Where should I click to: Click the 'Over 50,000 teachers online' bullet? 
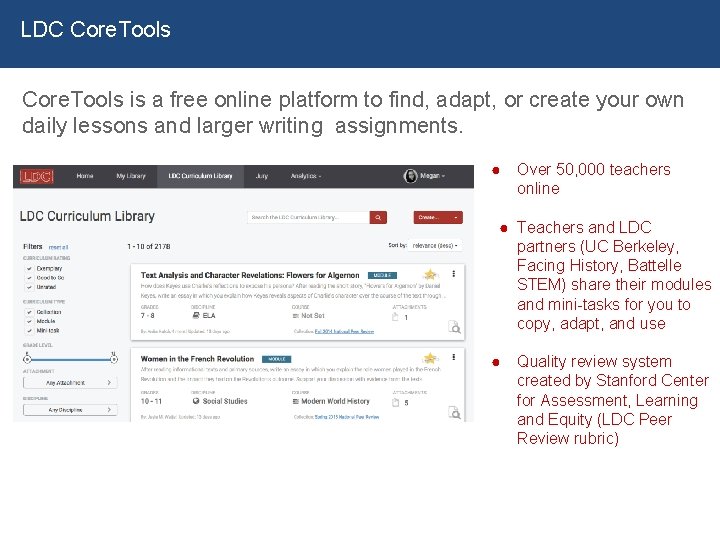(593, 179)
